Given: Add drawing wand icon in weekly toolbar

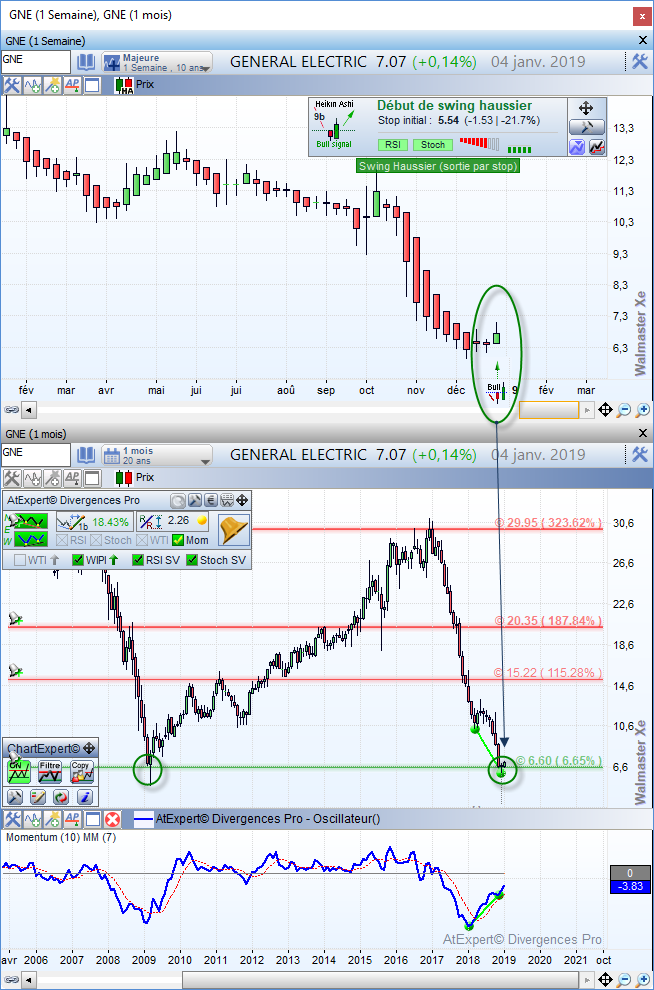Looking at the screenshot, I should click(x=52, y=85).
